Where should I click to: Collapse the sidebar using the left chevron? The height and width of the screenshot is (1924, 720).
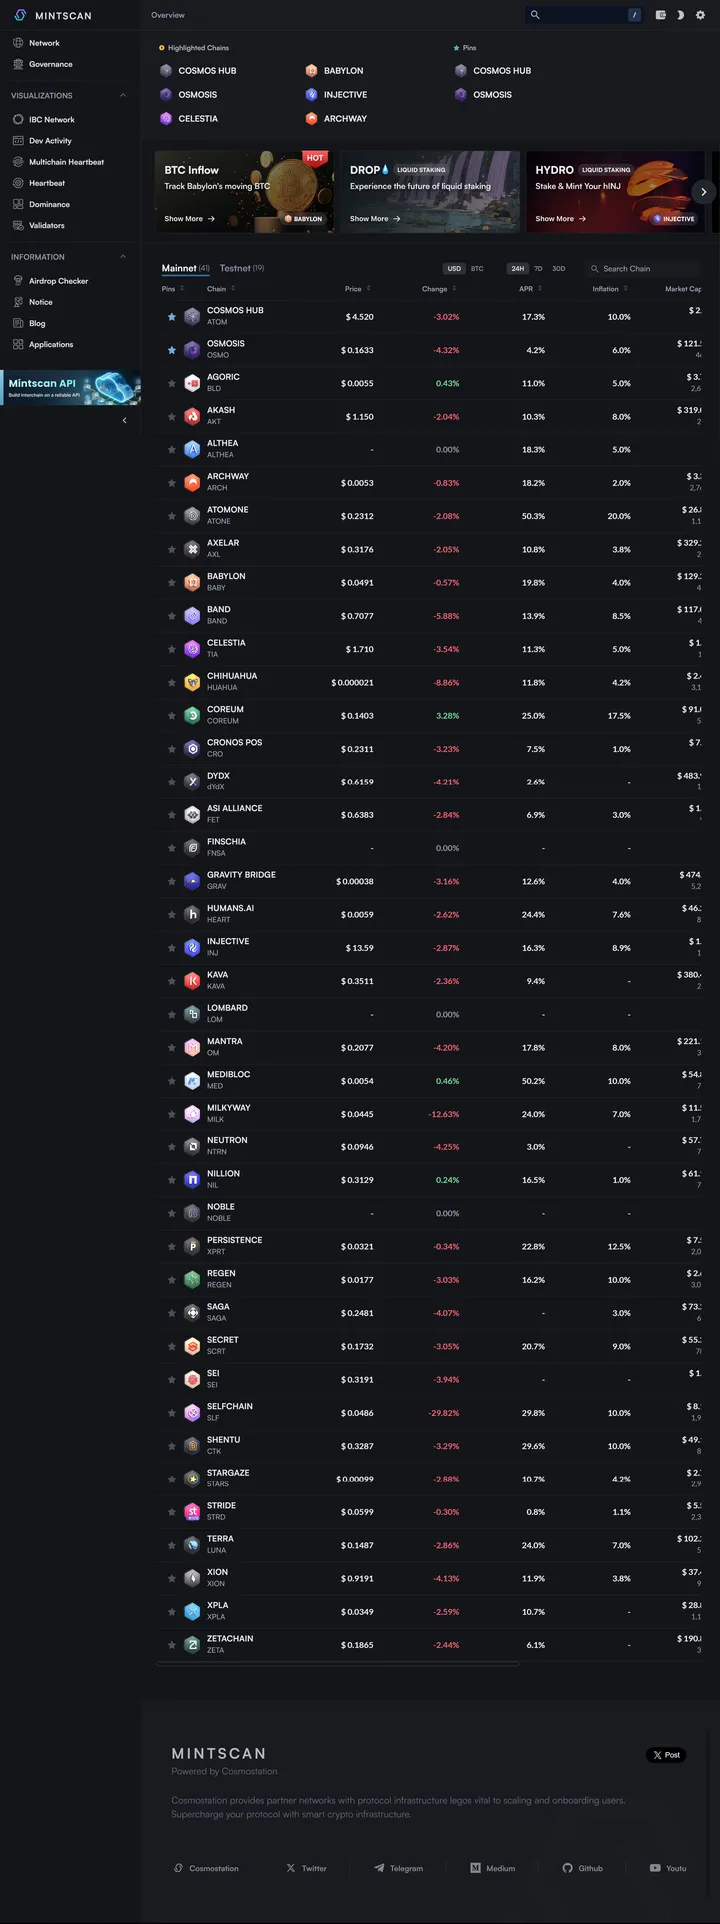(x=124, y=420)
